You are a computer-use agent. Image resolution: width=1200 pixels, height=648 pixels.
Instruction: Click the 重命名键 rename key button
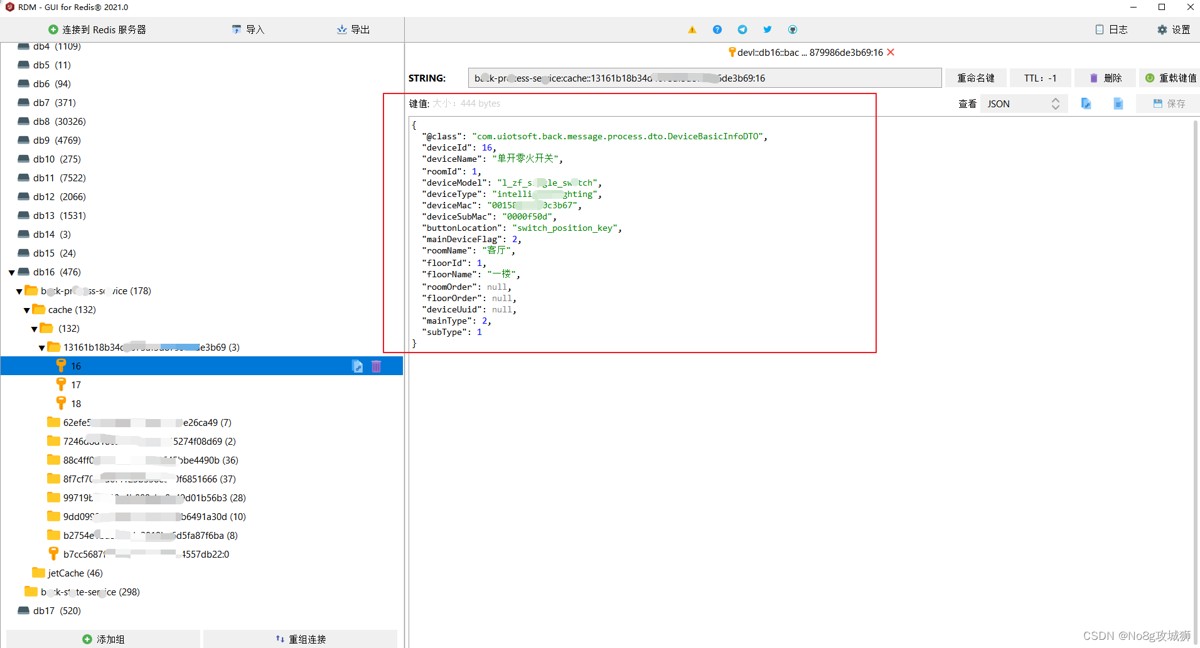(x=976, y=78)
